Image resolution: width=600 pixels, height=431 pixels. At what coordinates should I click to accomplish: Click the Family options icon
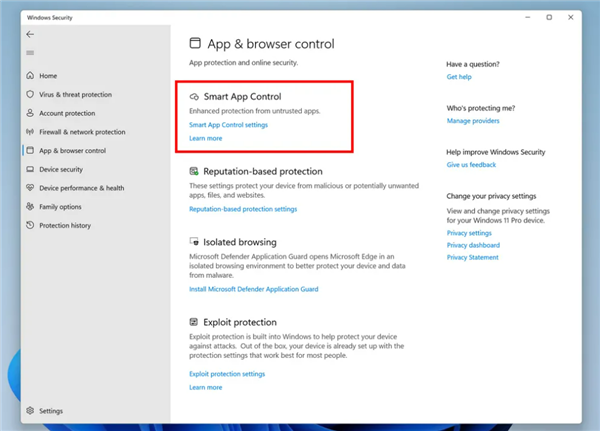(x=30, y=207)
